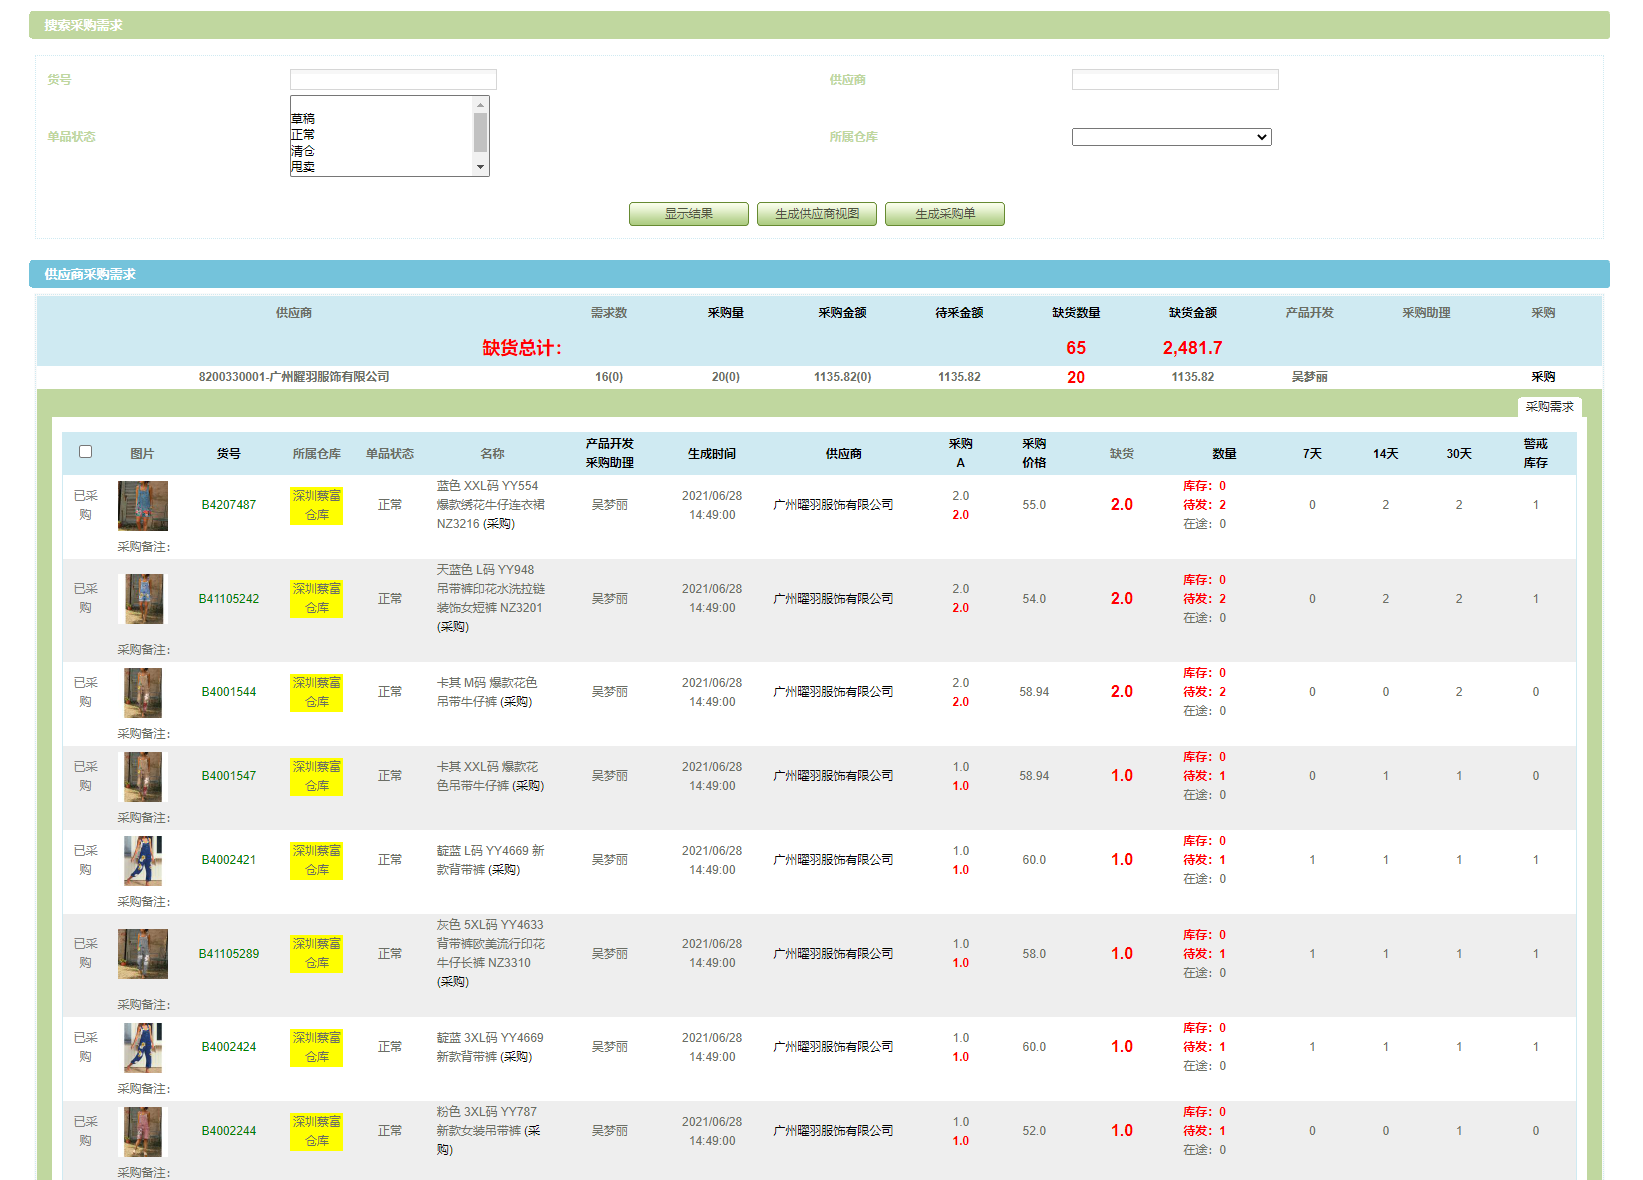Focus the 货号 input field
The width and height of the screenshot is (1643, 1180).
[393, 80]
